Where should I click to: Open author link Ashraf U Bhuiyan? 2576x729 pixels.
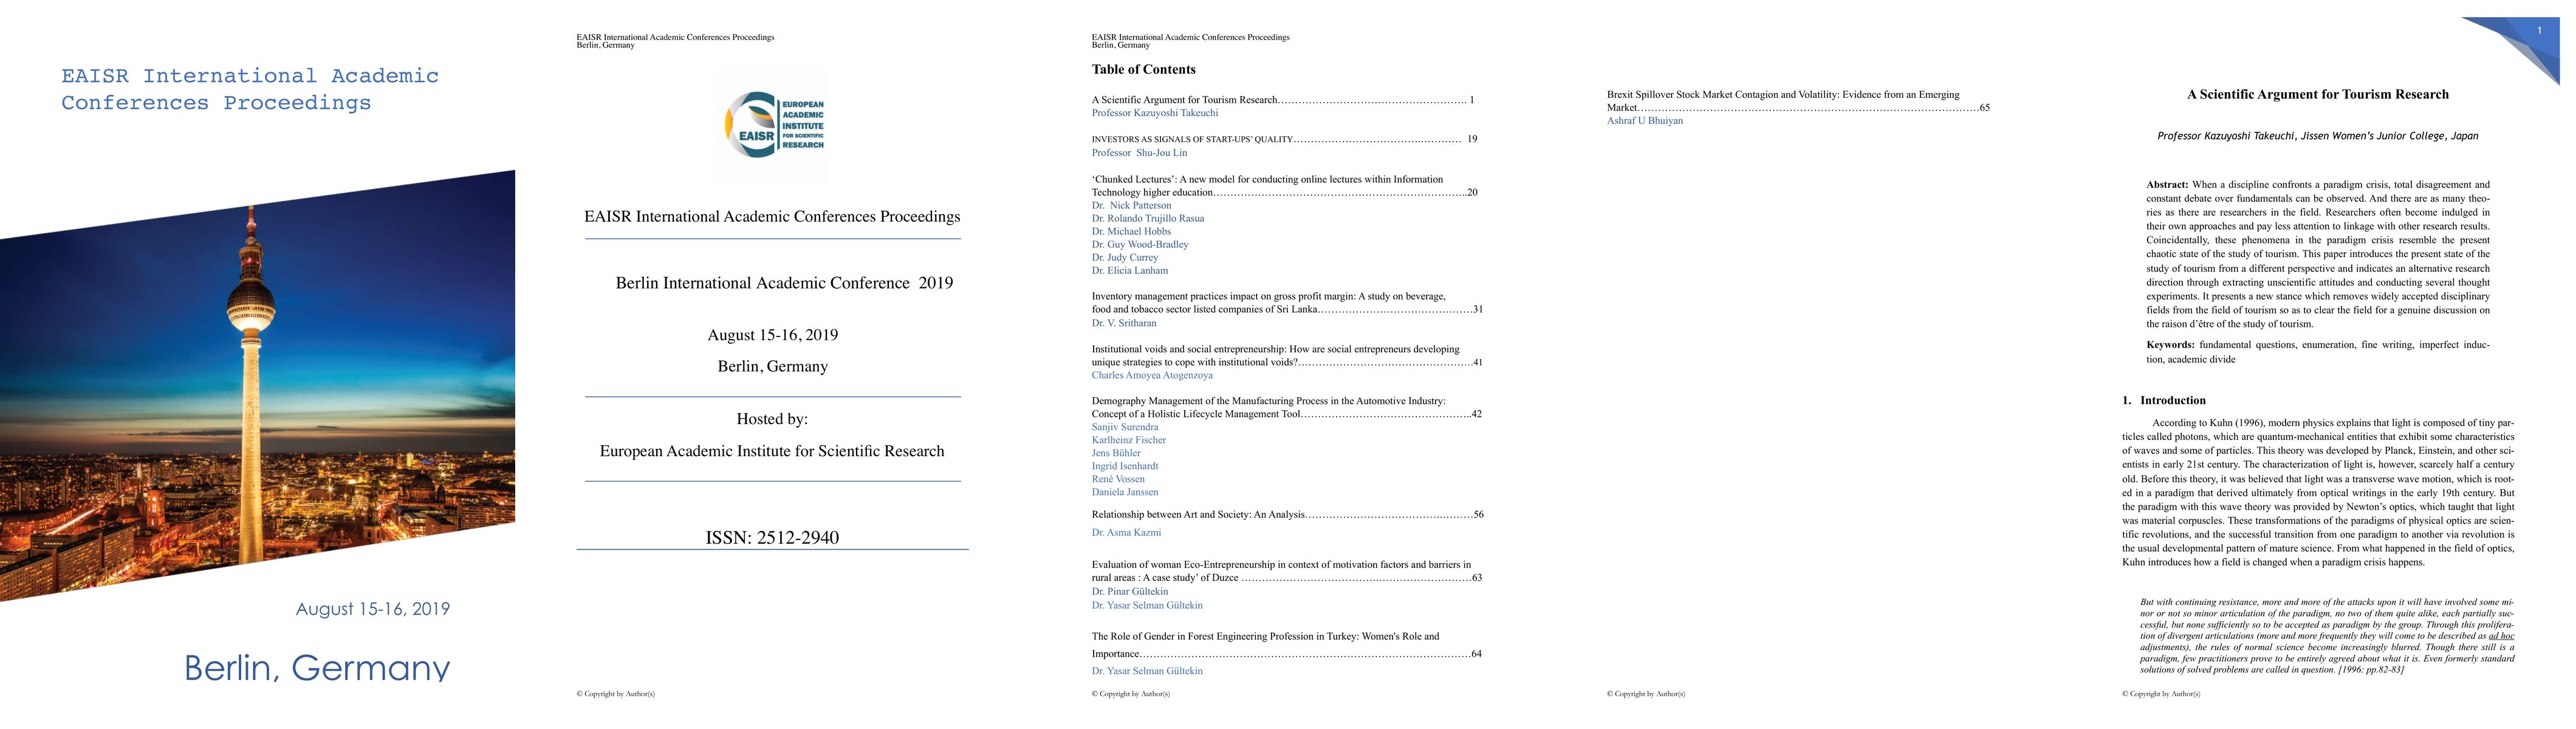click(1645, 121)
